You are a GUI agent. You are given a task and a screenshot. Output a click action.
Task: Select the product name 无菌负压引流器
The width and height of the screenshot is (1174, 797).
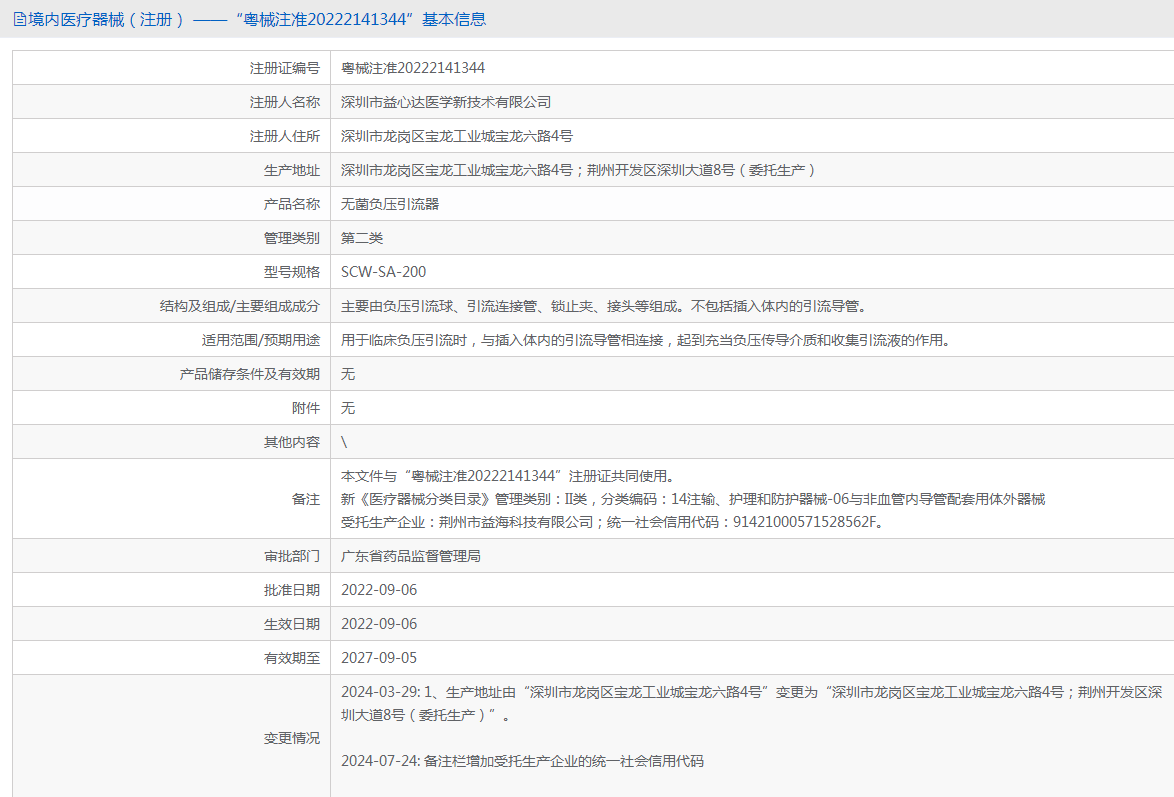point(390,204)
